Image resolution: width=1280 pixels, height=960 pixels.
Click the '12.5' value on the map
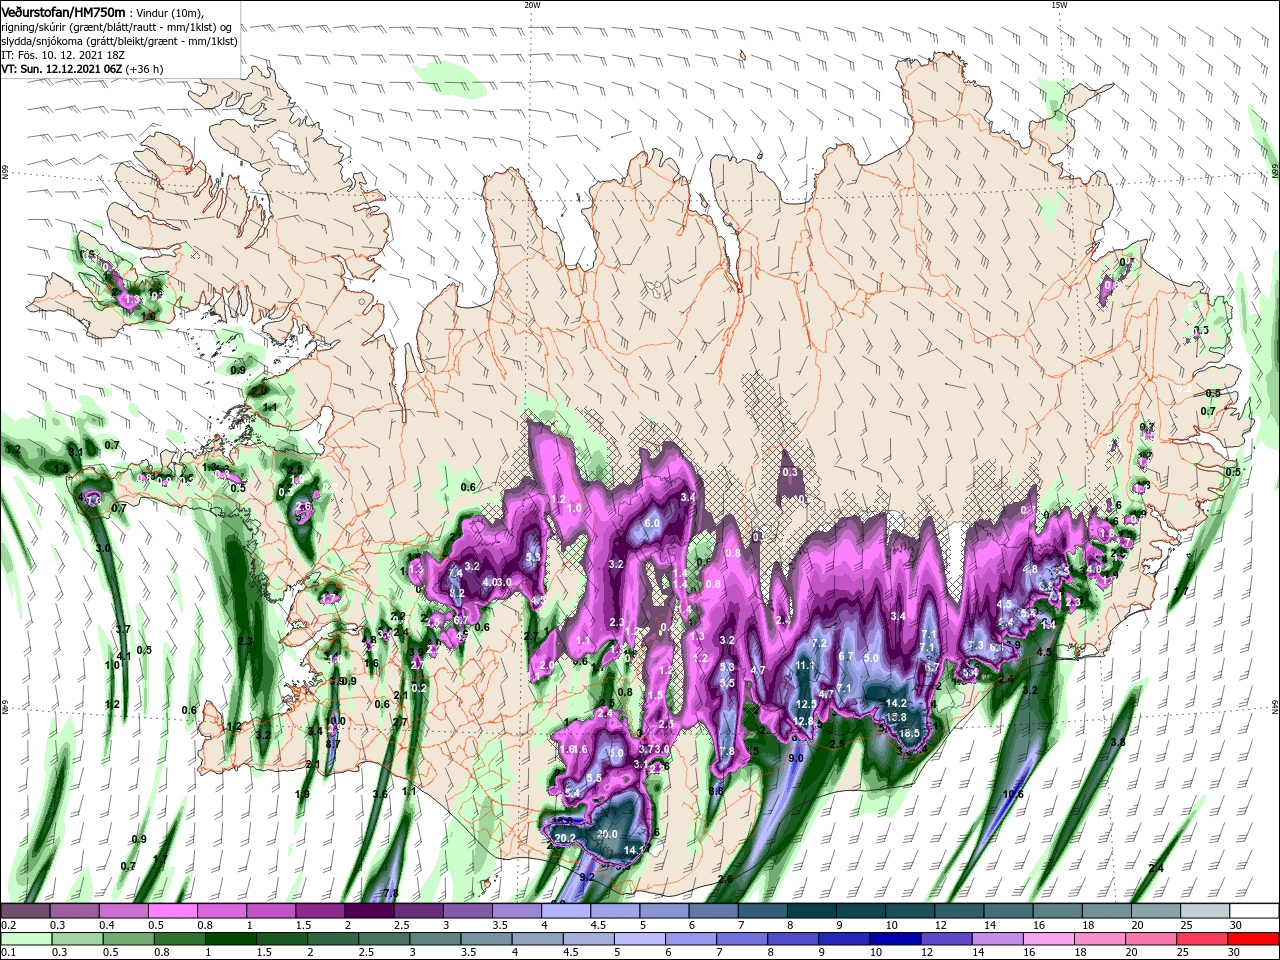(x=806, y=704)
